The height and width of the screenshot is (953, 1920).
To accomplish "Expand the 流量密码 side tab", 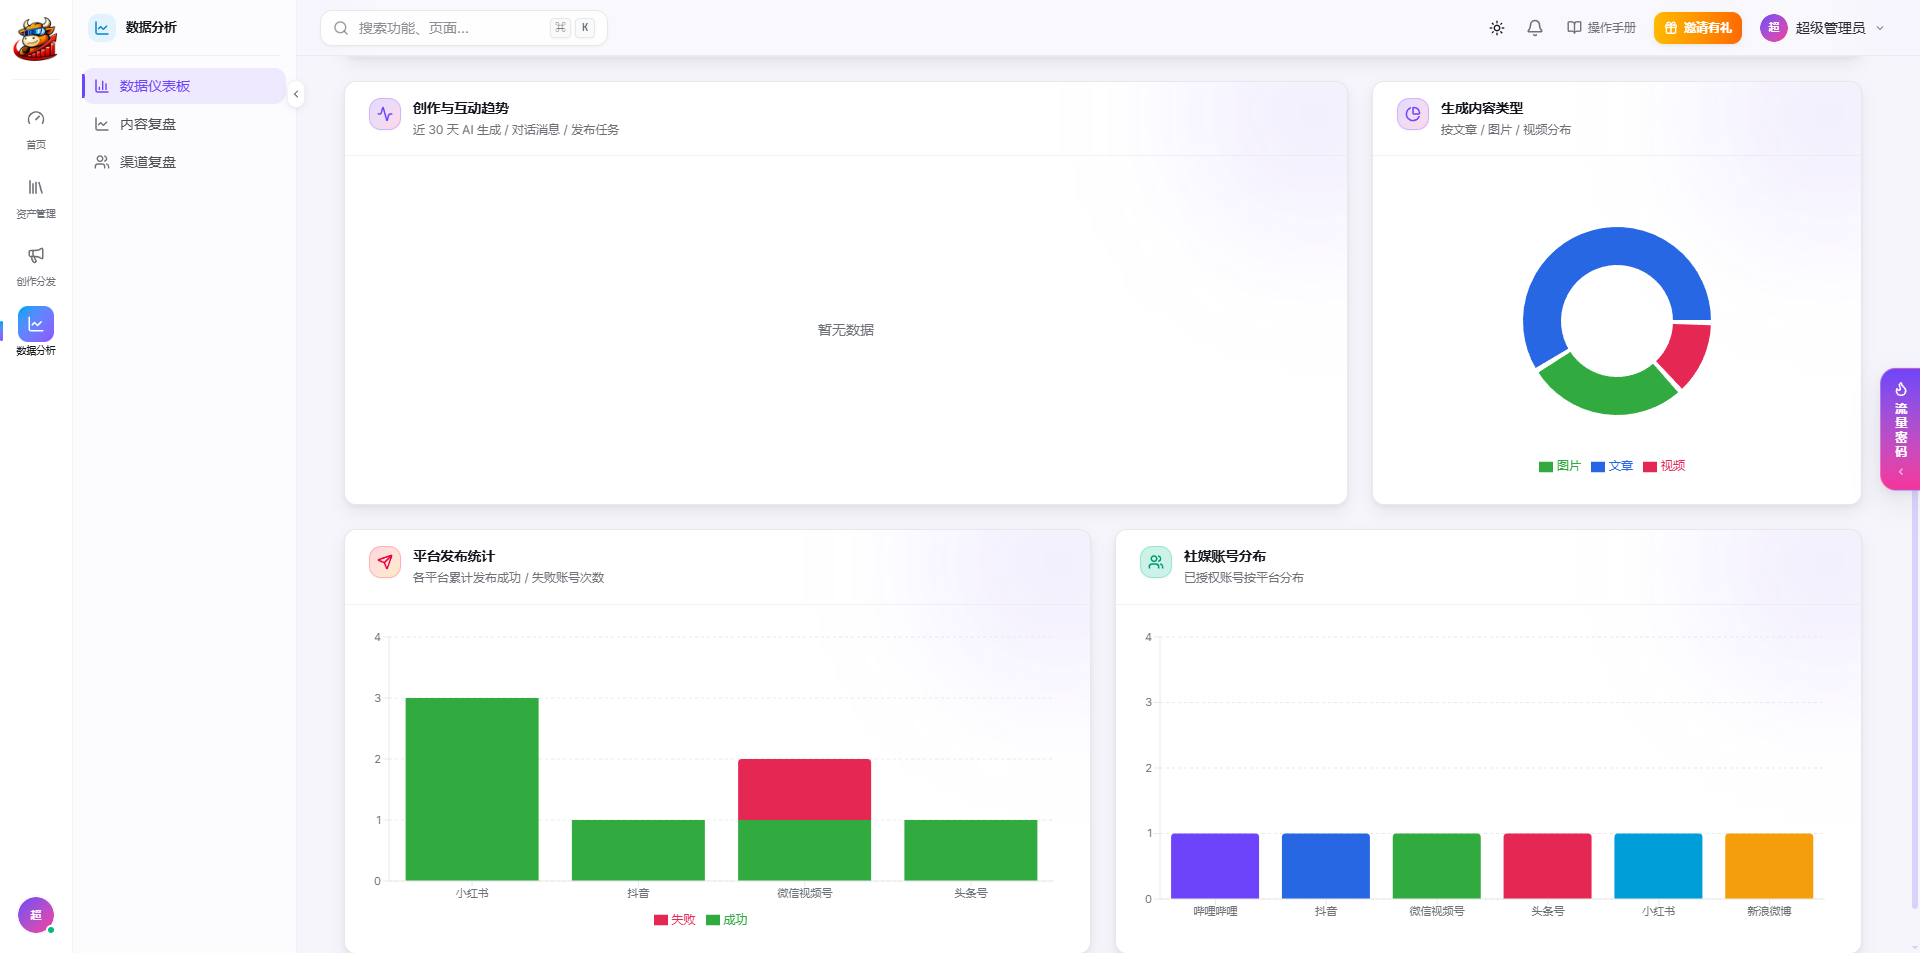I will [1900, 429].
